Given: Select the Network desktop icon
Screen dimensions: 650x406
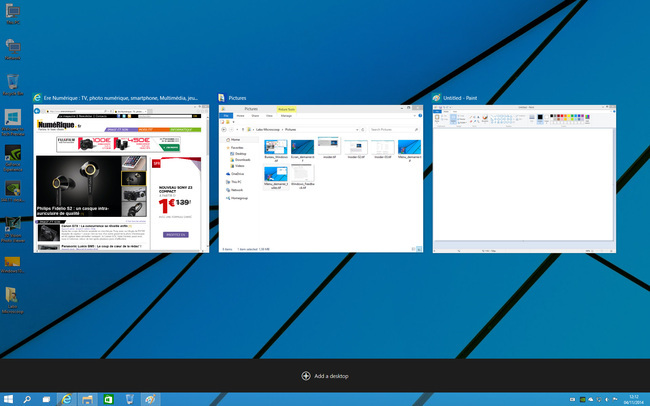Looking at the screenshot, I should (13, 49).
